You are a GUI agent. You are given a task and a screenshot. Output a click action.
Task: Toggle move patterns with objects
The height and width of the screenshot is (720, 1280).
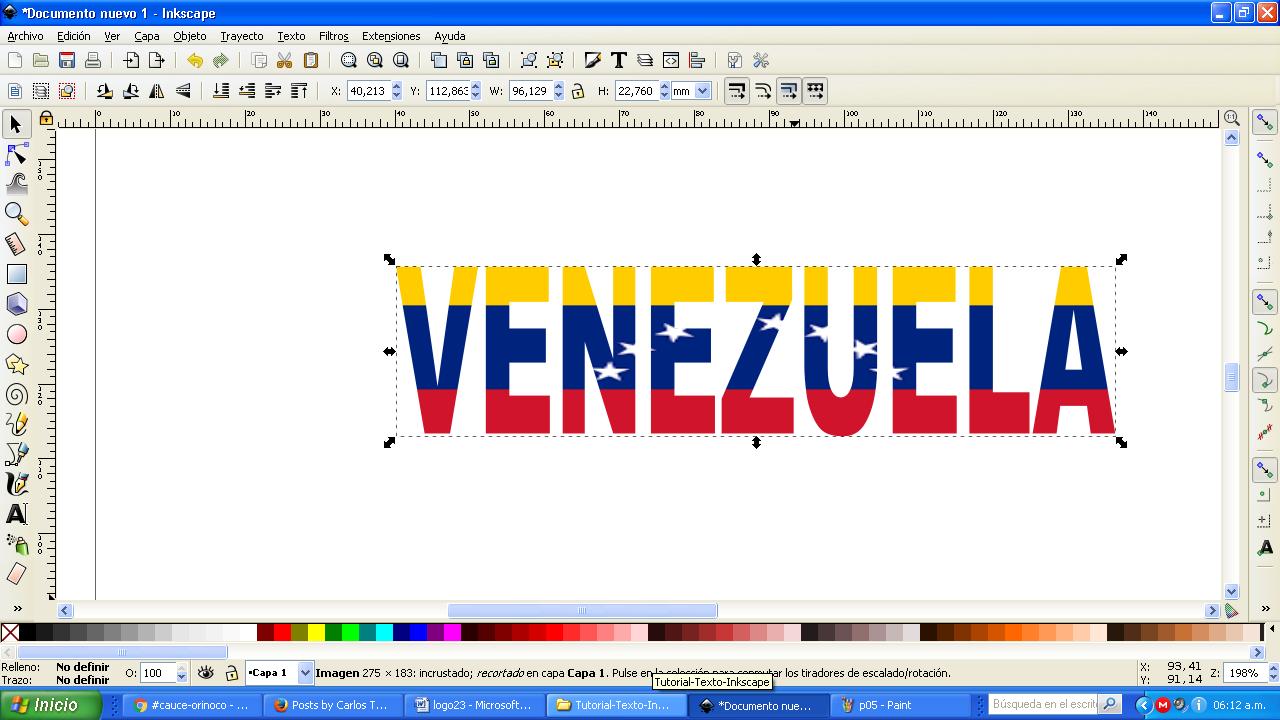coord(815,91)
